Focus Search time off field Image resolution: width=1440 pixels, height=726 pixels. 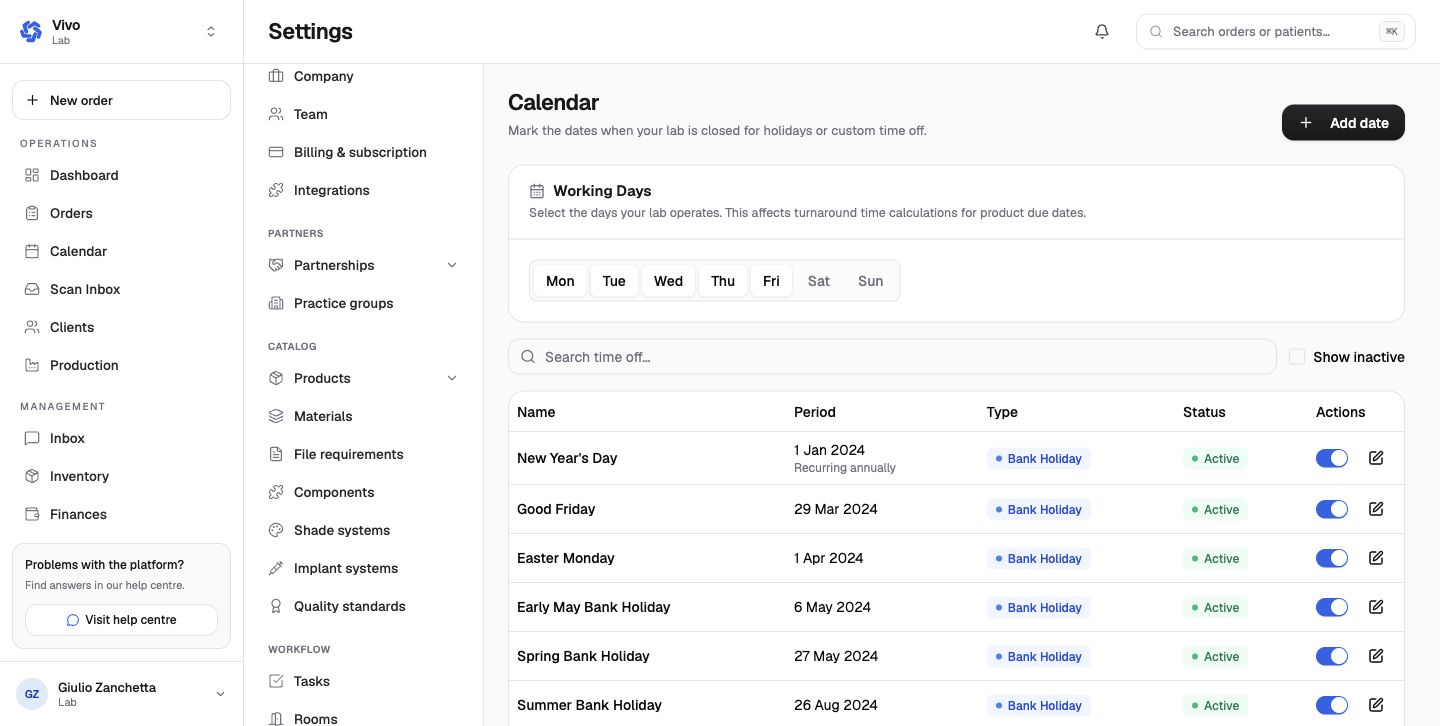tap(892, 357)
